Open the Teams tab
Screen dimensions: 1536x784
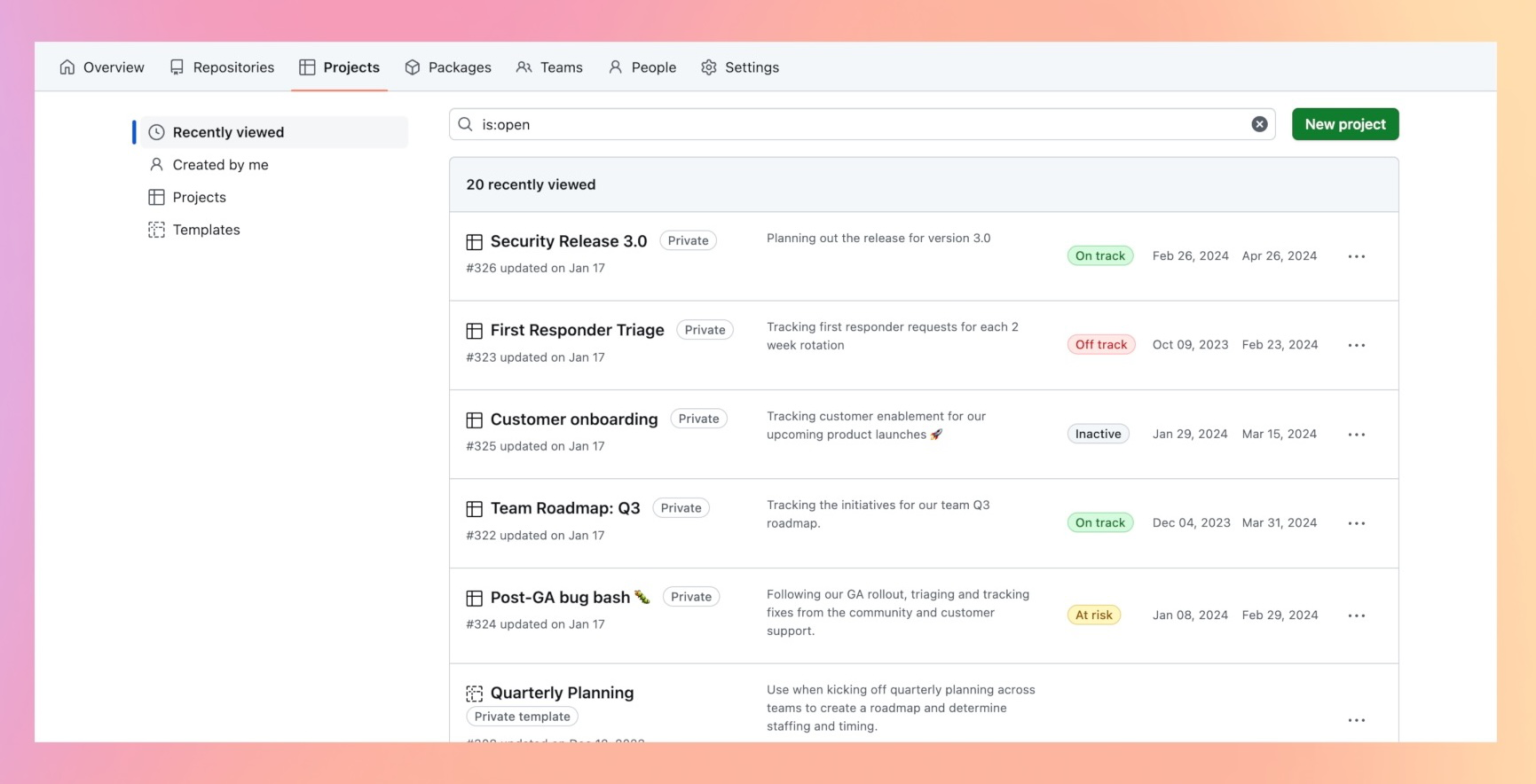pyautogui.click(x=550, y=67)
